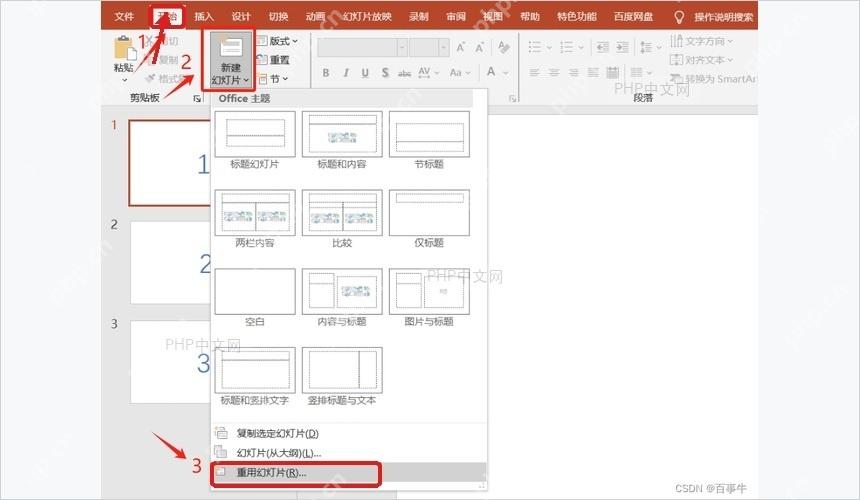The image size is (860, 500).
Task: Choose the 空白 layout
Action: [x=254, y=298]
